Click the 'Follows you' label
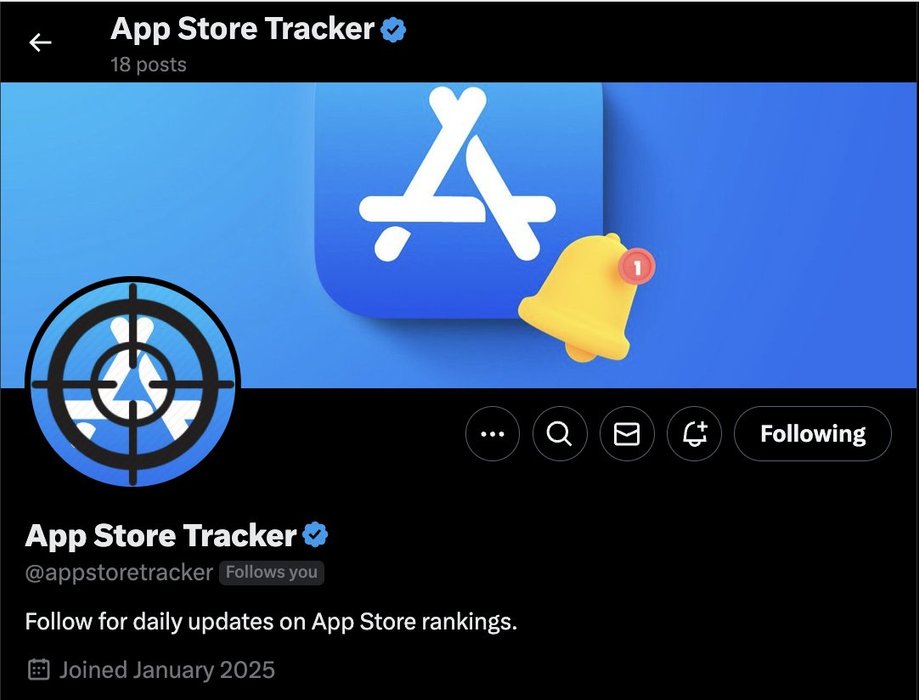The width and height of the screenshot is (919, 700). tap(271, 573)
